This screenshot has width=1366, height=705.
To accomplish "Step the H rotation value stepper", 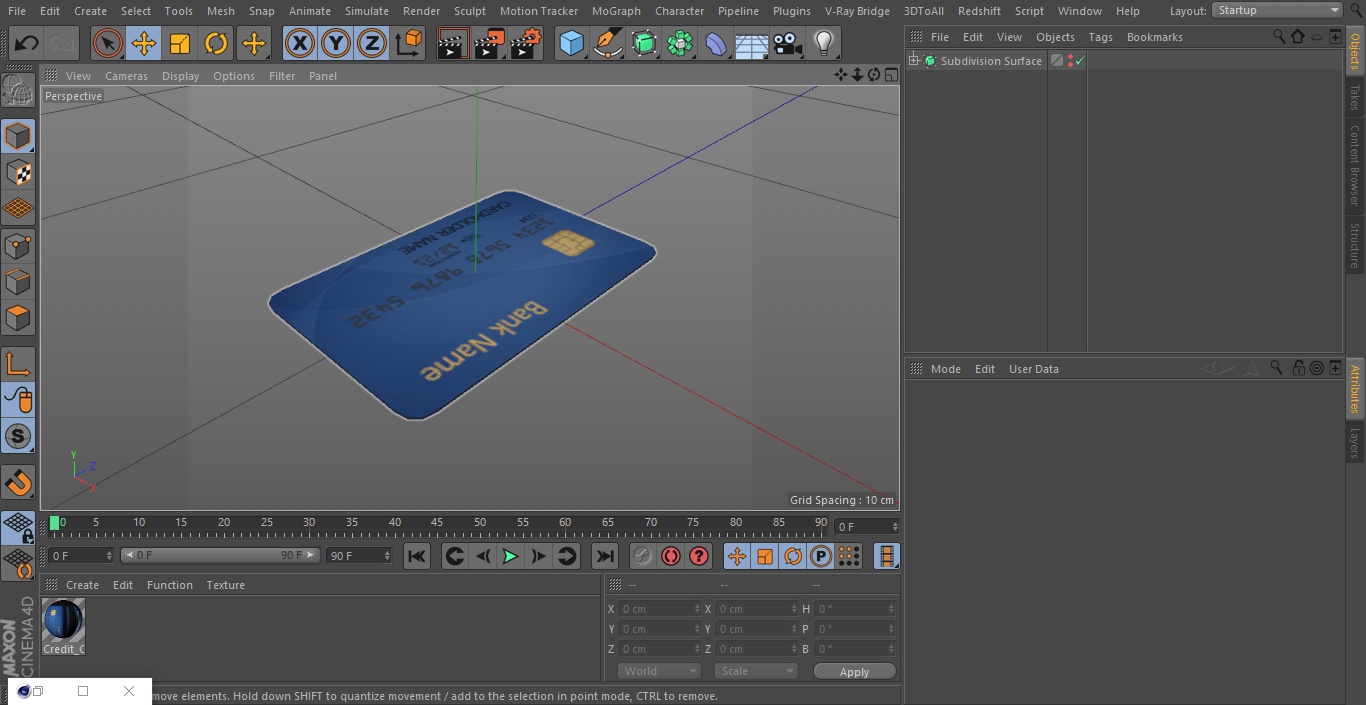I will 892,609.
